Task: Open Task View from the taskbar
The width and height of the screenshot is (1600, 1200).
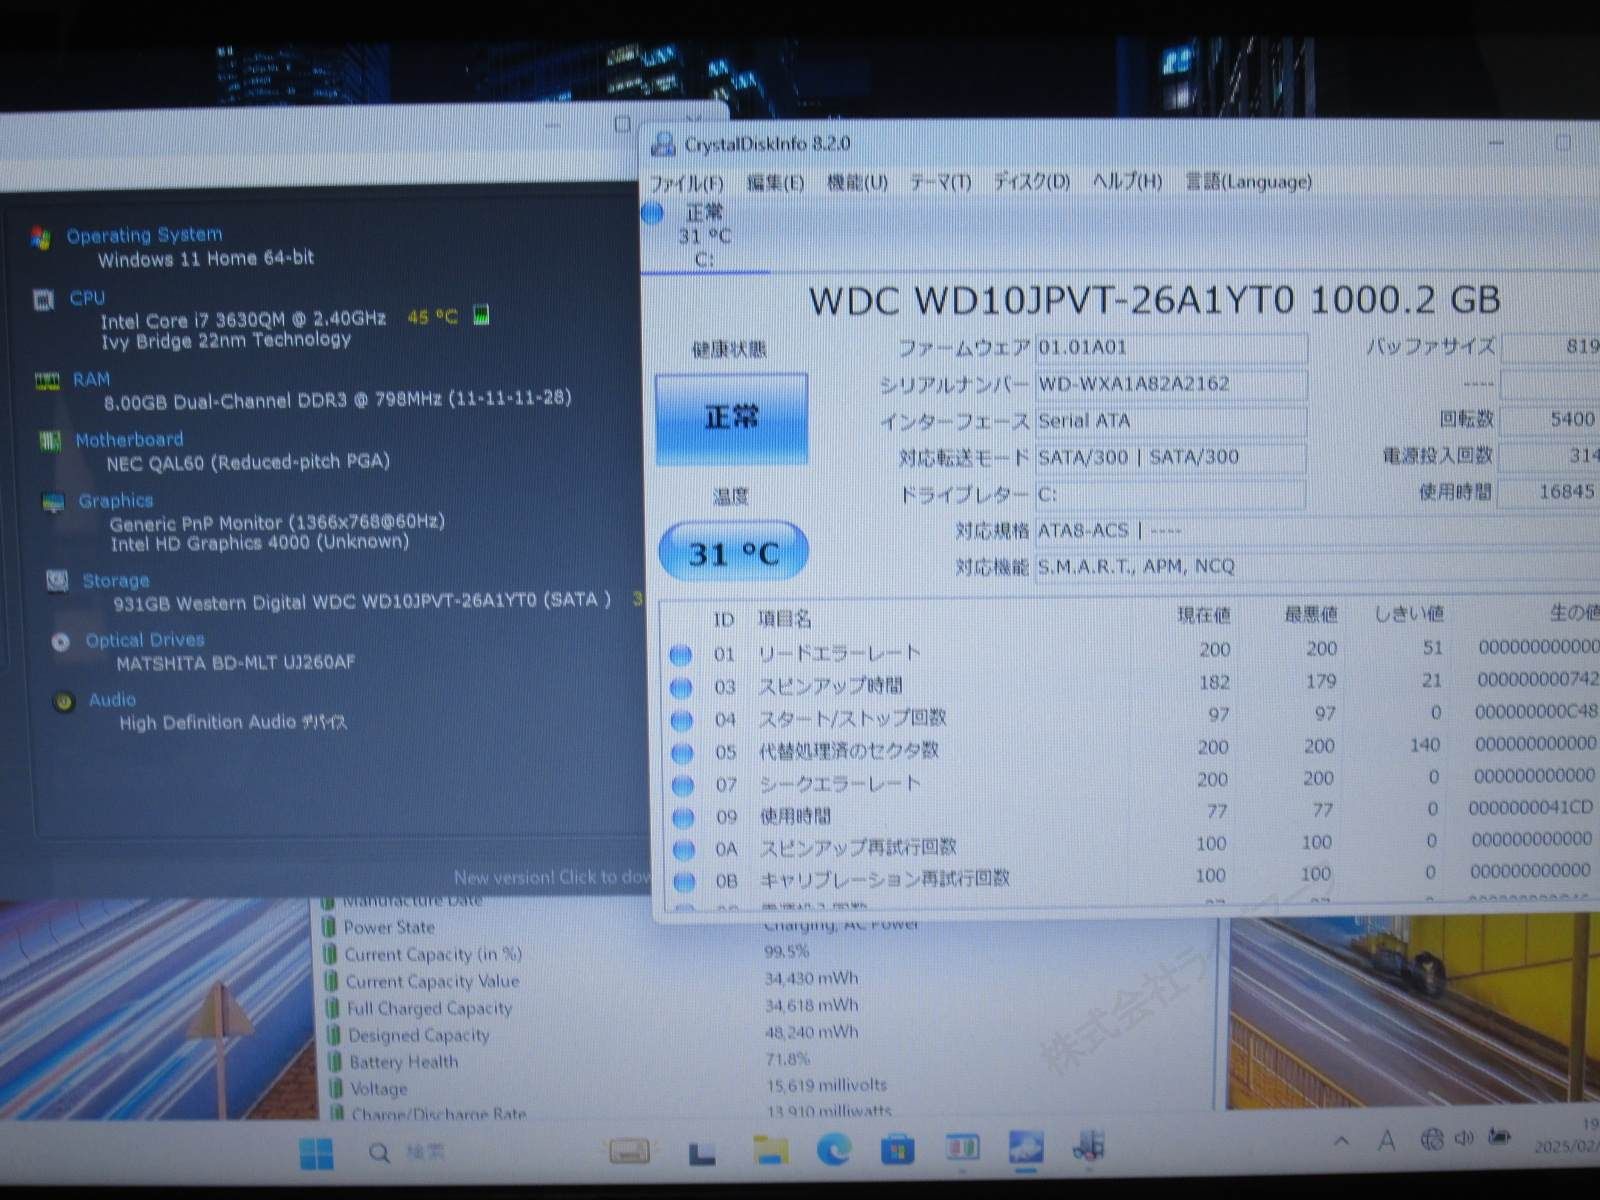Action: click(702, 1152)
